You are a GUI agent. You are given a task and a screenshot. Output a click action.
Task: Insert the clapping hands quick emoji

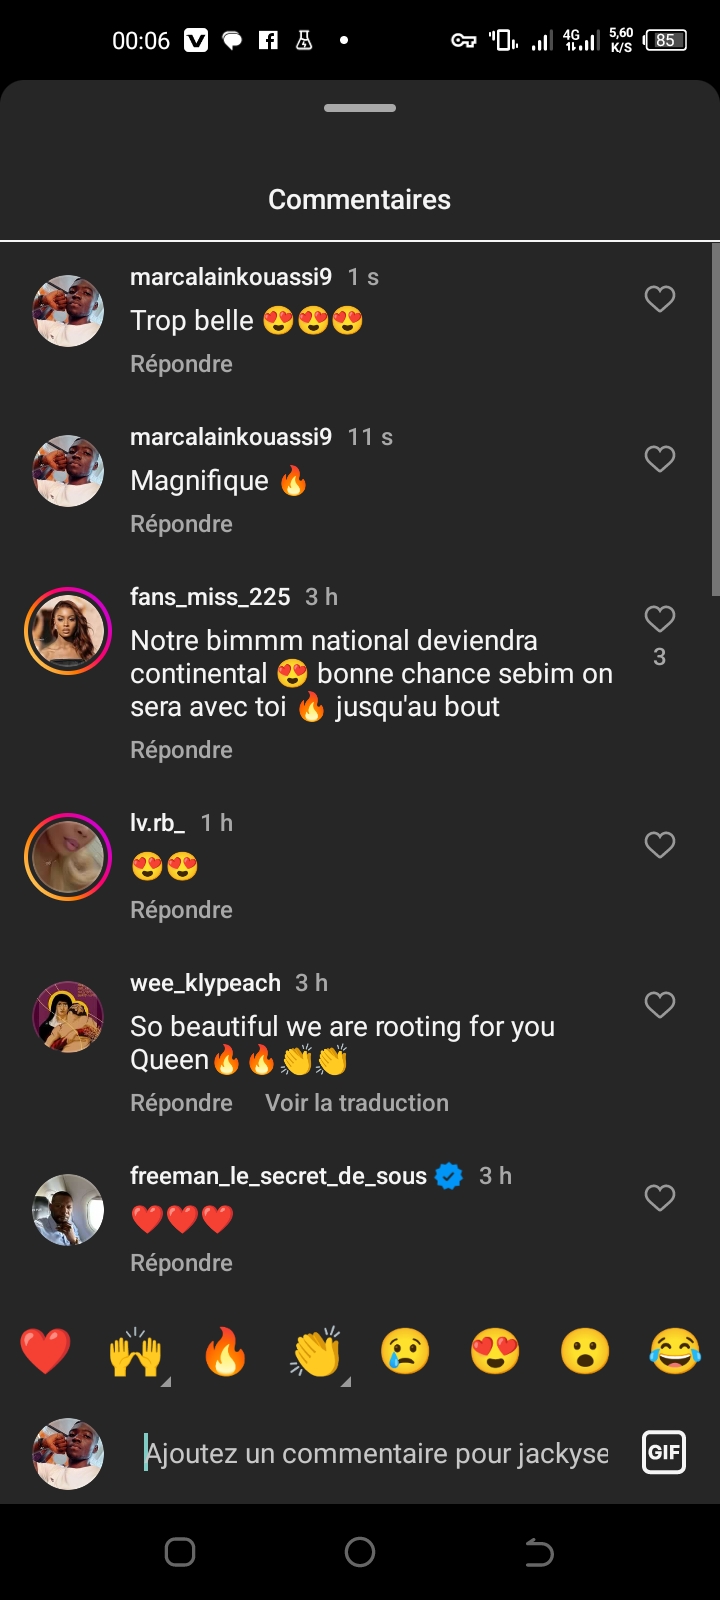point(316,1352)
